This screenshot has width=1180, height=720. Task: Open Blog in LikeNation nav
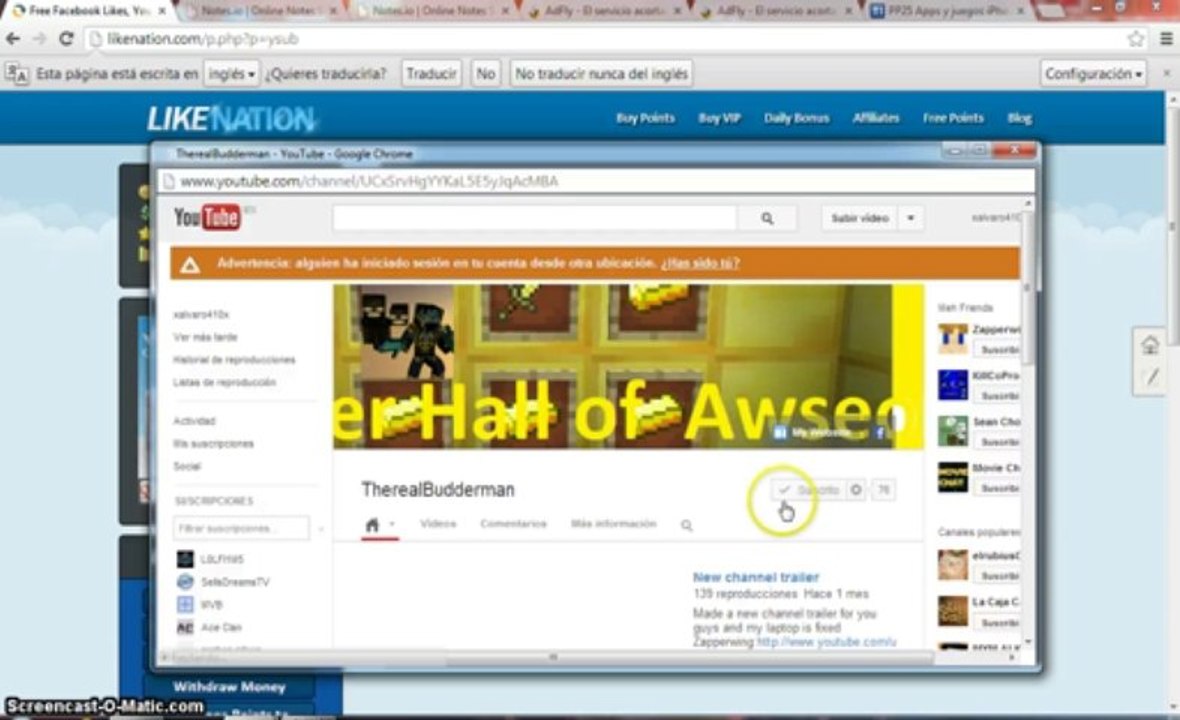pyautogui.click(x=1019, y=118)
